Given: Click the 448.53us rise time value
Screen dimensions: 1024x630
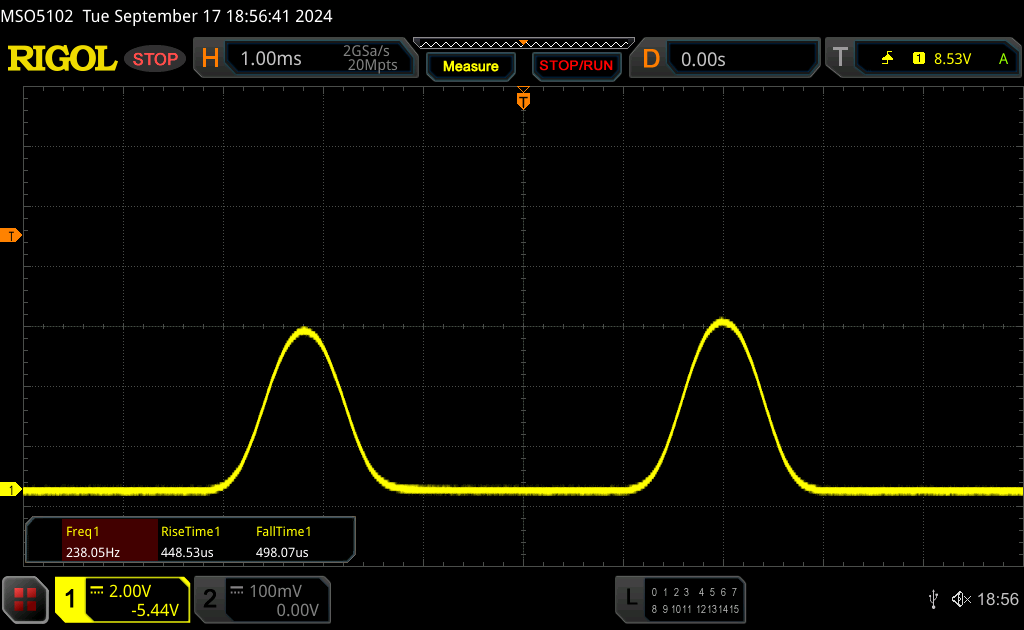Looking at the screenshot, I should (187, 552).
